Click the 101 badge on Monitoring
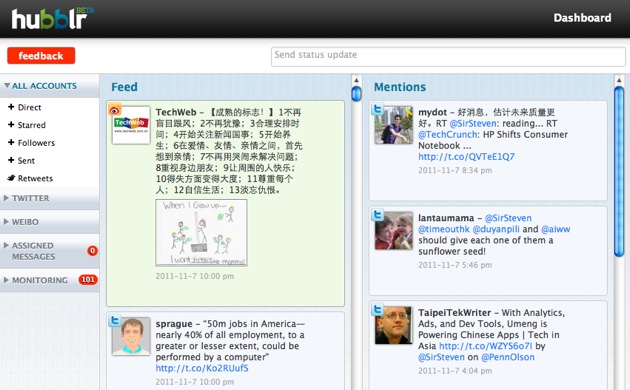The width and height of the screenshot is (630, 390). click(x=88, y=280)
